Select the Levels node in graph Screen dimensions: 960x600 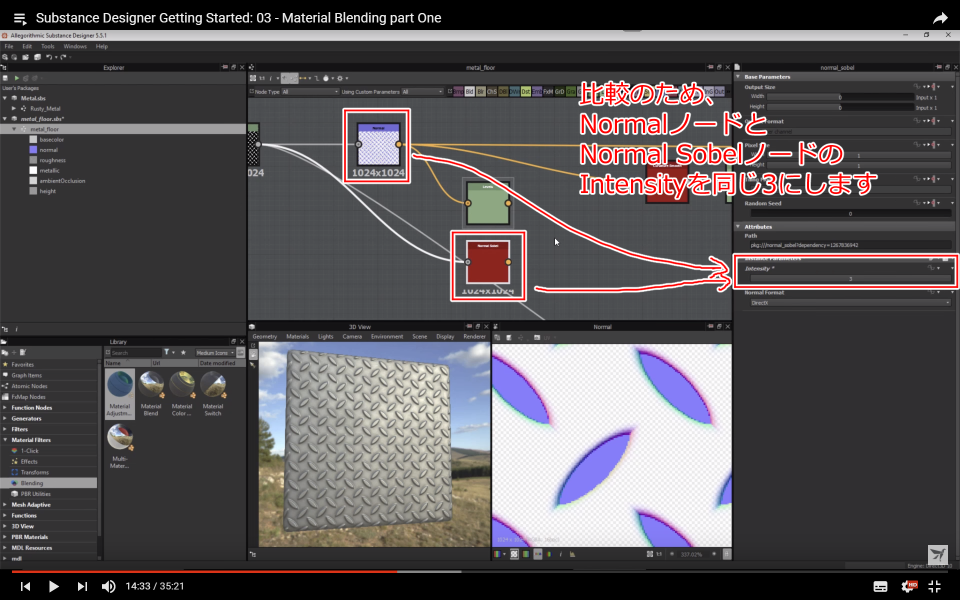tap(488, 203)
